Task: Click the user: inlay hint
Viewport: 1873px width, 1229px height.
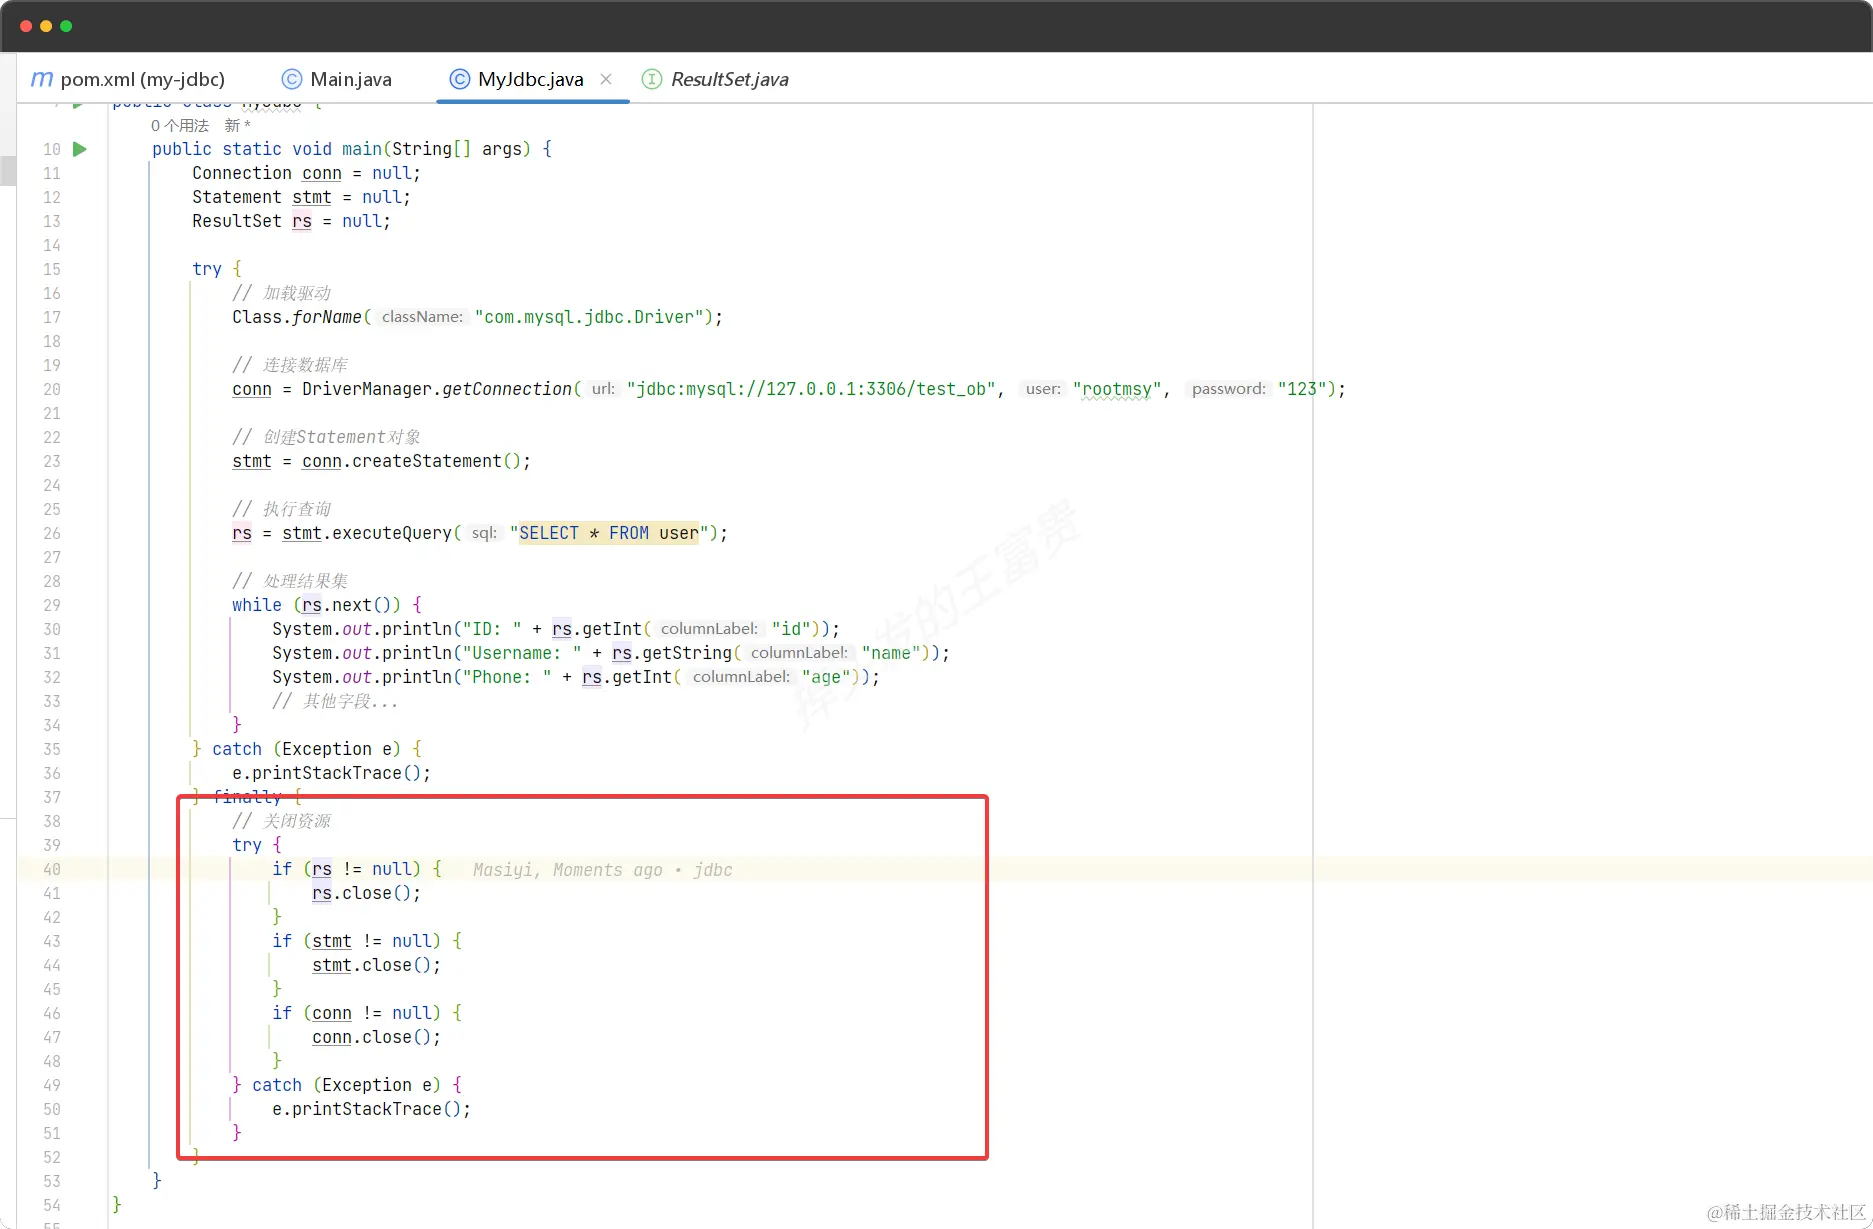Action: click(1043, 389)
